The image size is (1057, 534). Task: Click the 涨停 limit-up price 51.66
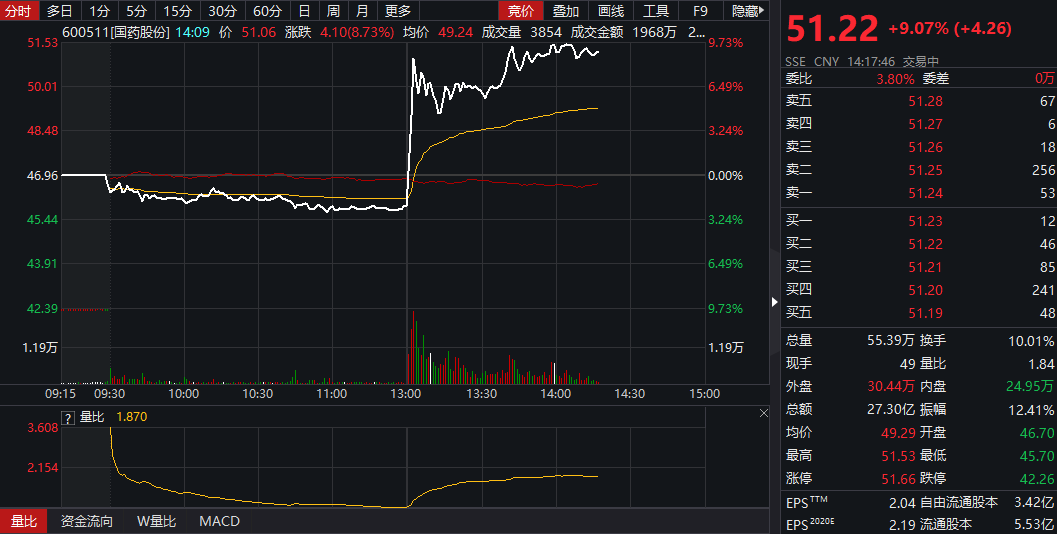898,479
